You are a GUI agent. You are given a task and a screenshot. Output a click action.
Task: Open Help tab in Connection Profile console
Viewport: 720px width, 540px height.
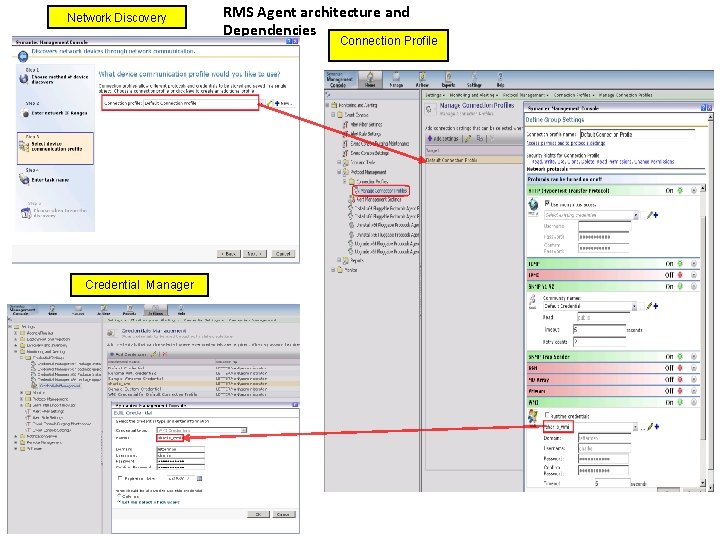pos(500,80)
